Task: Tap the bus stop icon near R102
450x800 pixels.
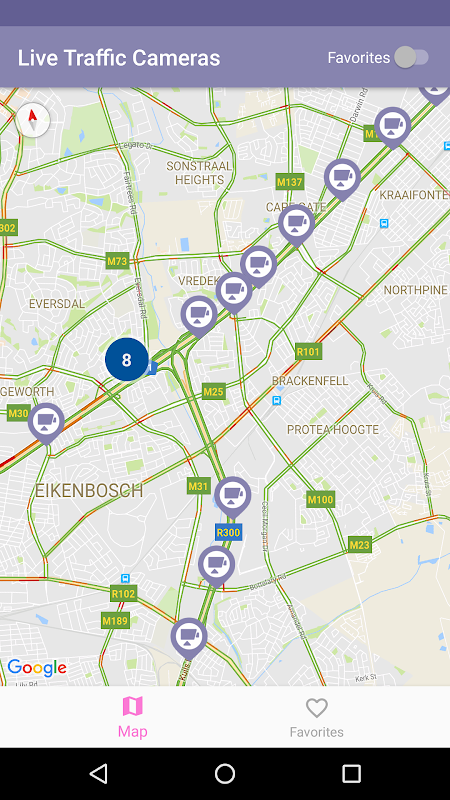Action: [x=125, y=579]
